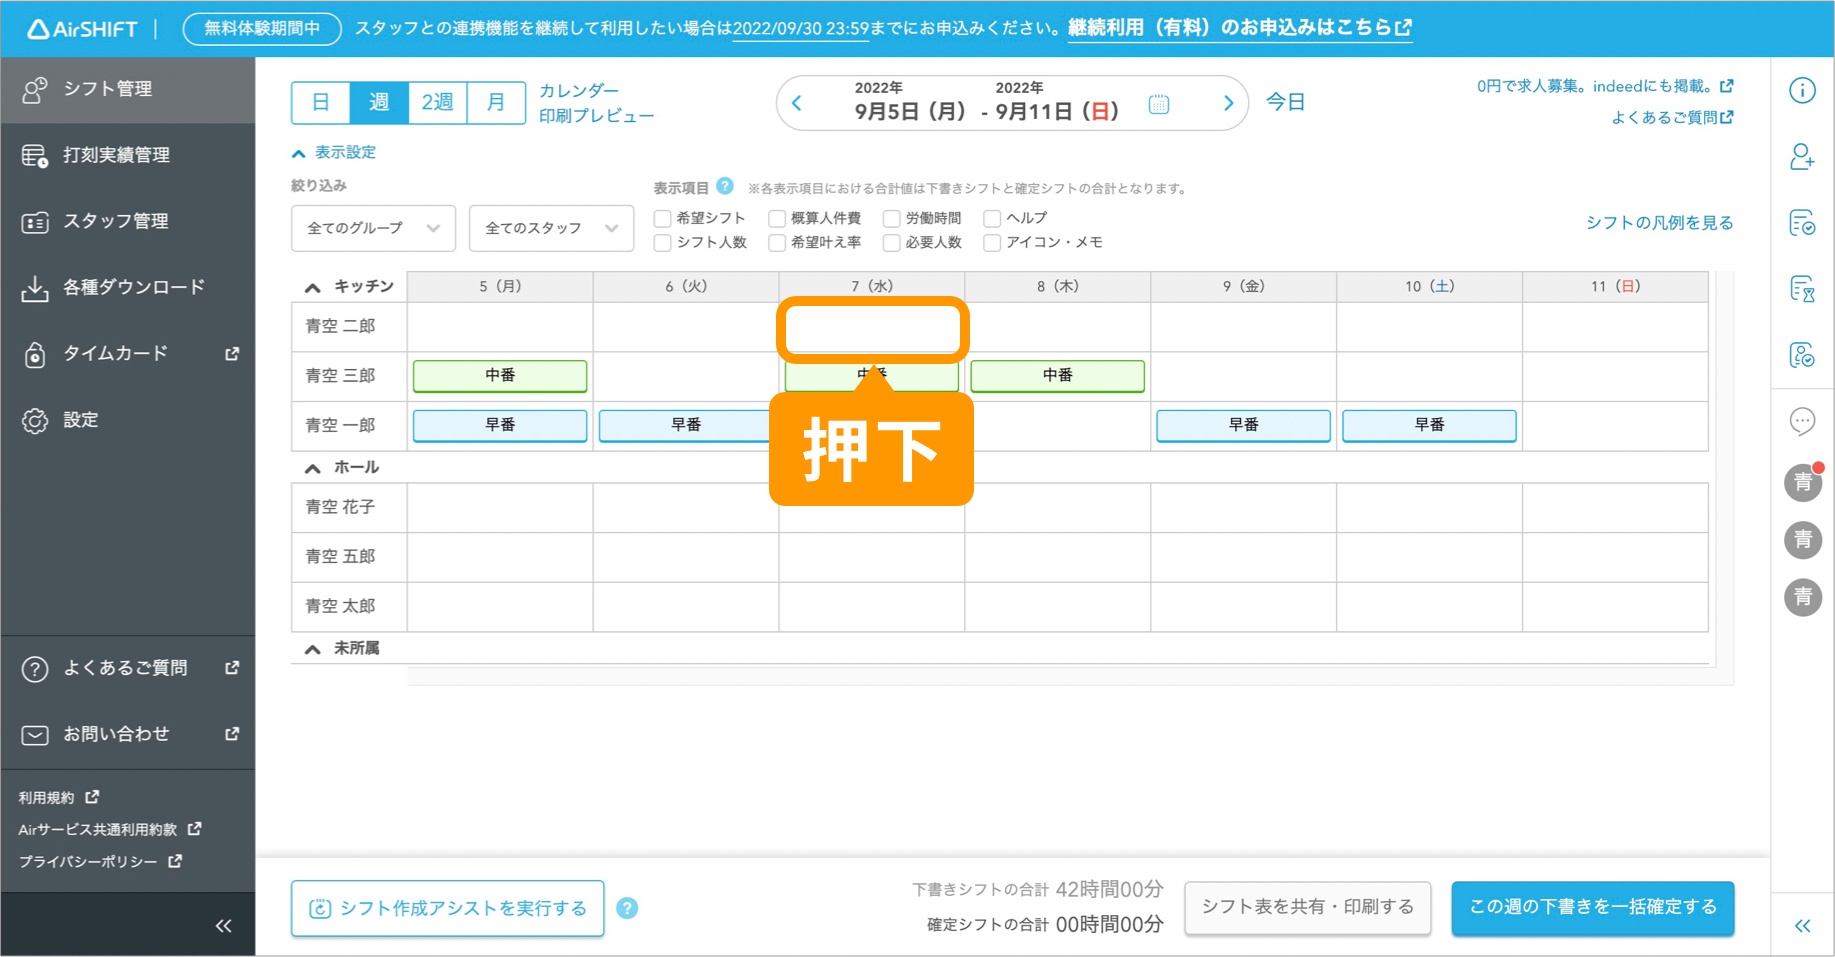
Task: Open the 全てのグループ dropdown
Action: coord(372,228)
